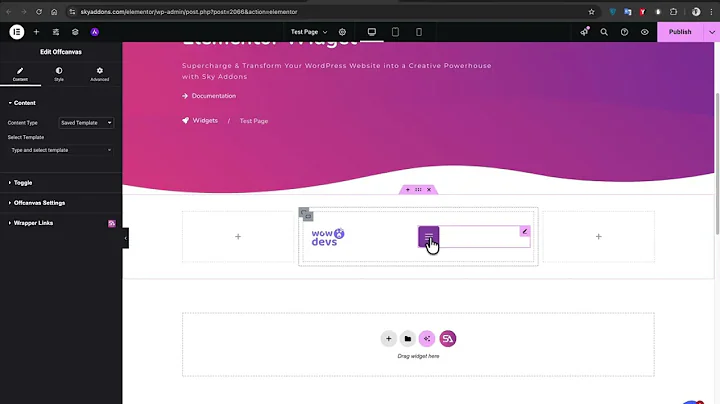
Task: Open the browser extensions puzzle icon
Action: tap(673, 11)
